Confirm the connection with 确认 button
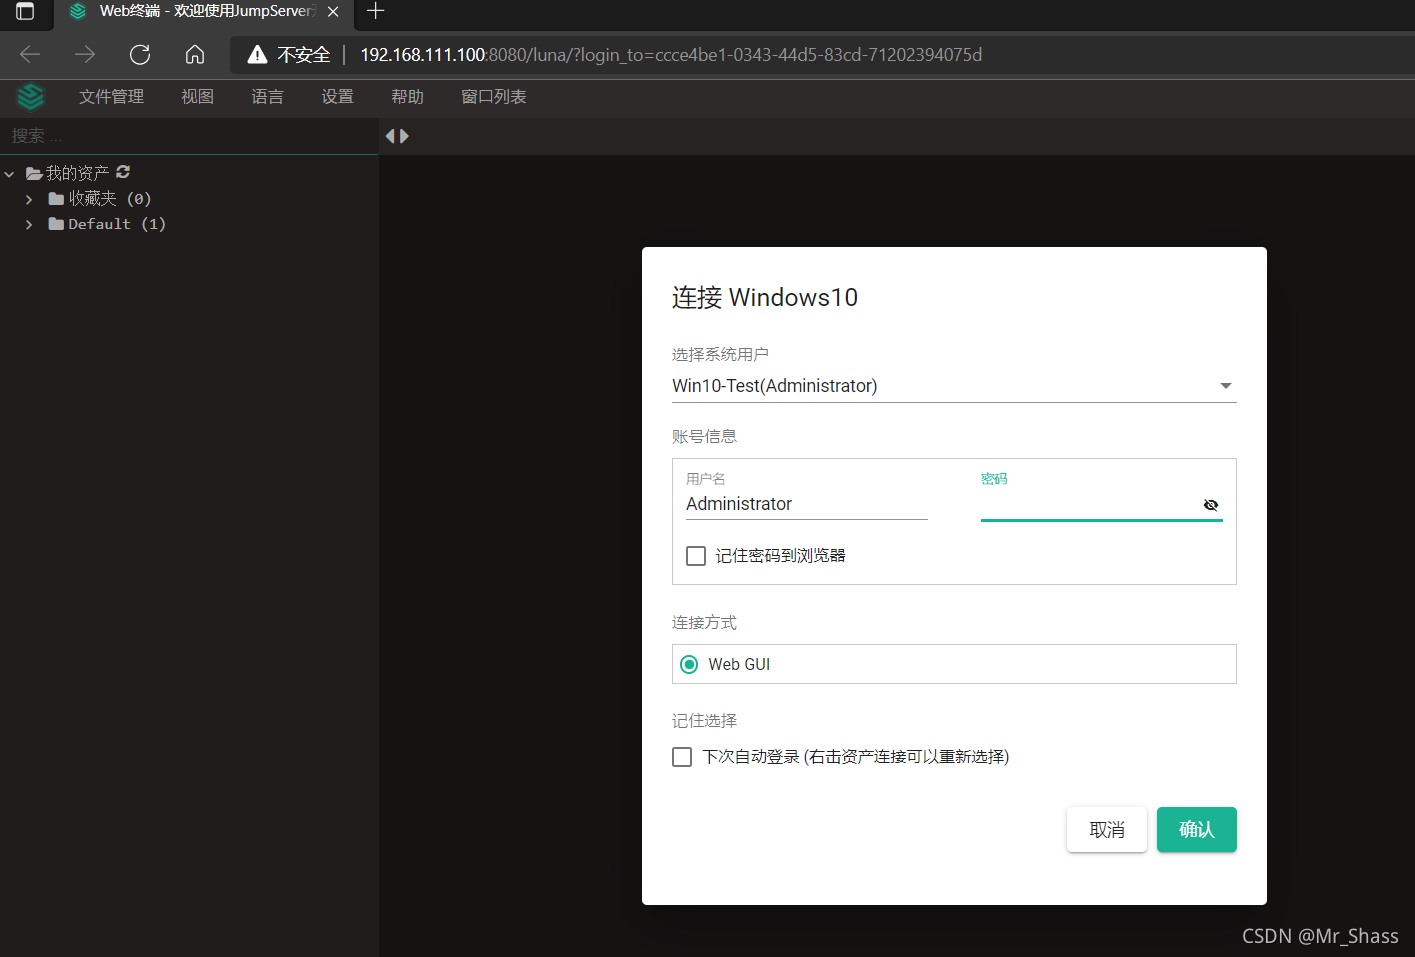This screenshot has height=957, width=1415. coord(1196,829)
